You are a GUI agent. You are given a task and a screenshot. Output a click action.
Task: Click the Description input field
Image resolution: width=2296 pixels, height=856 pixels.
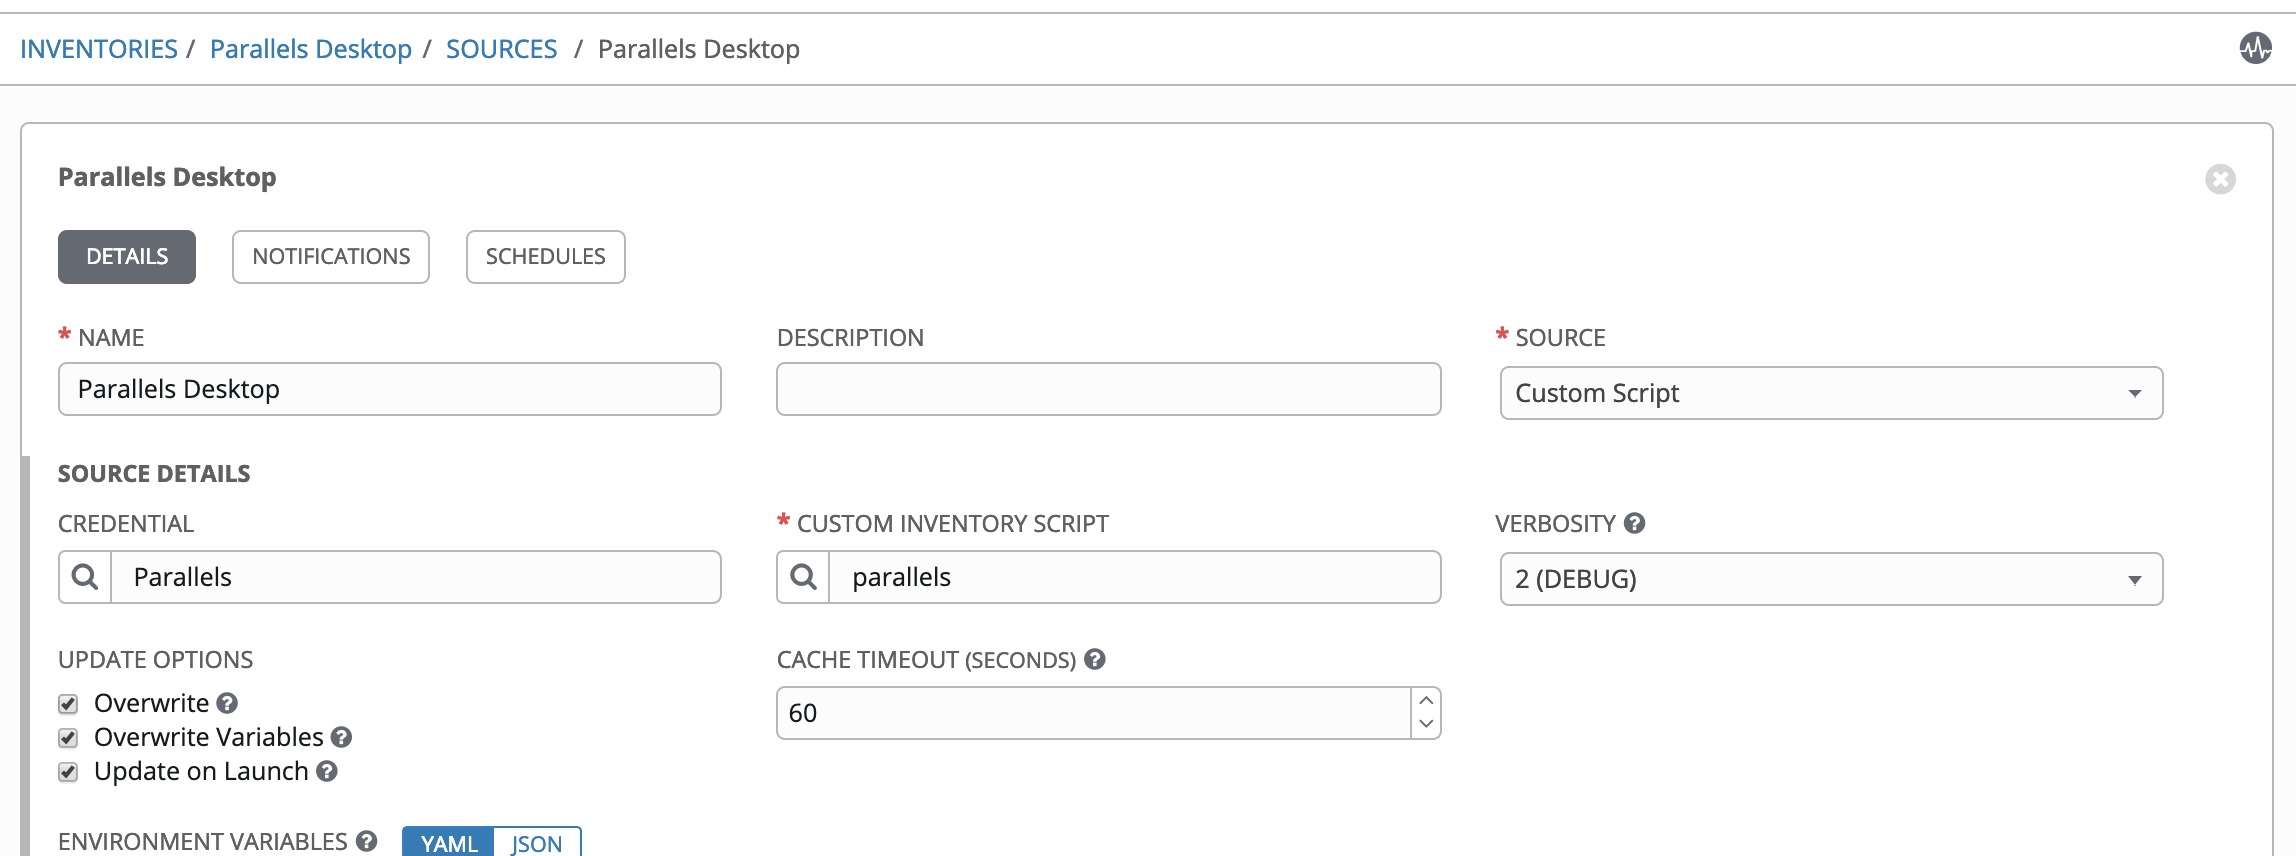coord(1108,389)
